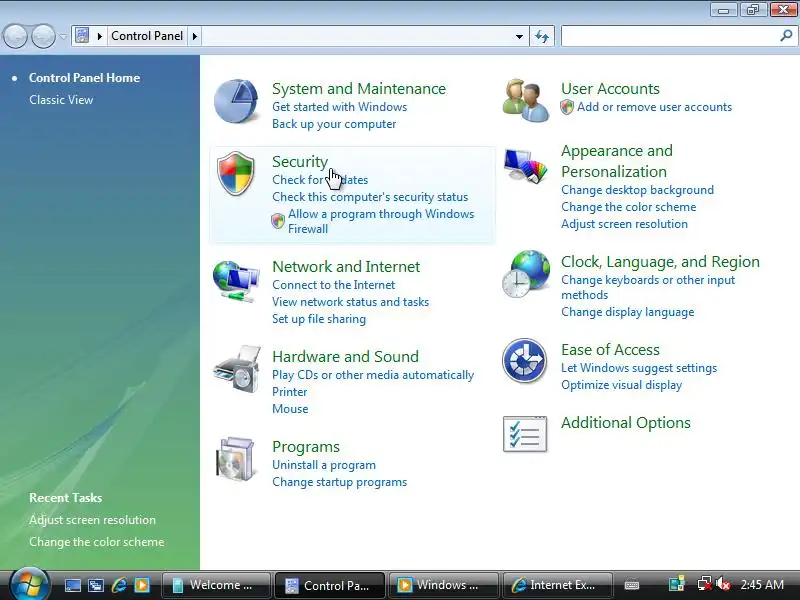Viewport: 800px width, 600px height.
Task: Open the Appearance and Personalization monitor icon
Action: pos(526,165)
